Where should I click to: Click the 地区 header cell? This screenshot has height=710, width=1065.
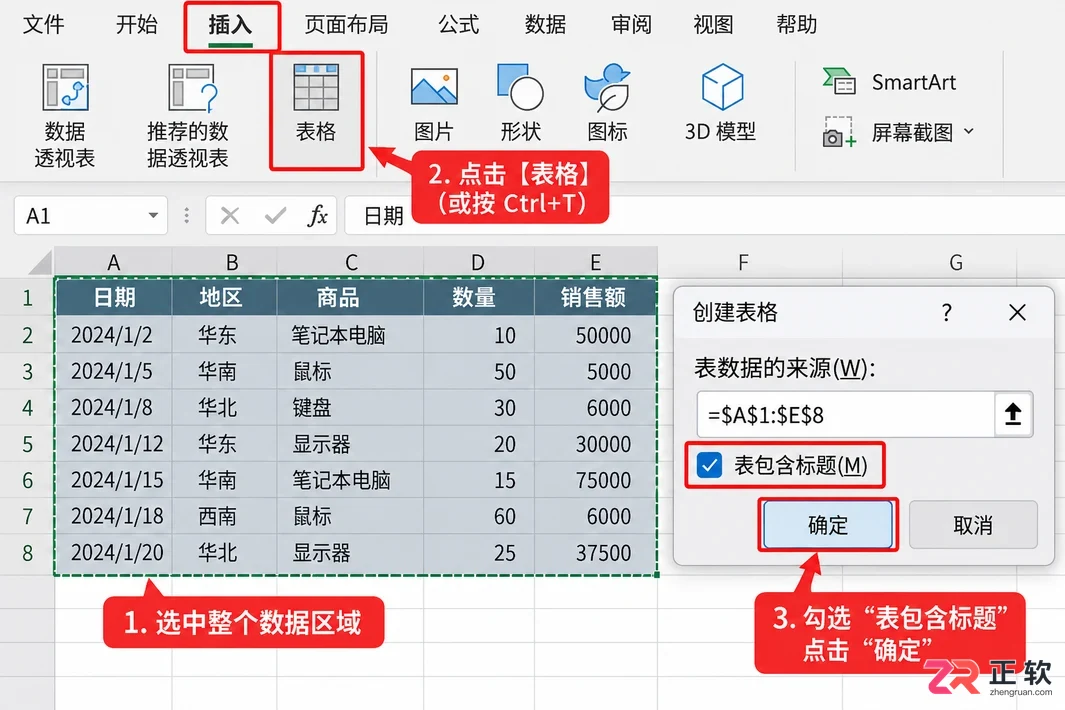pyautogui.click(x=225, y=298)
